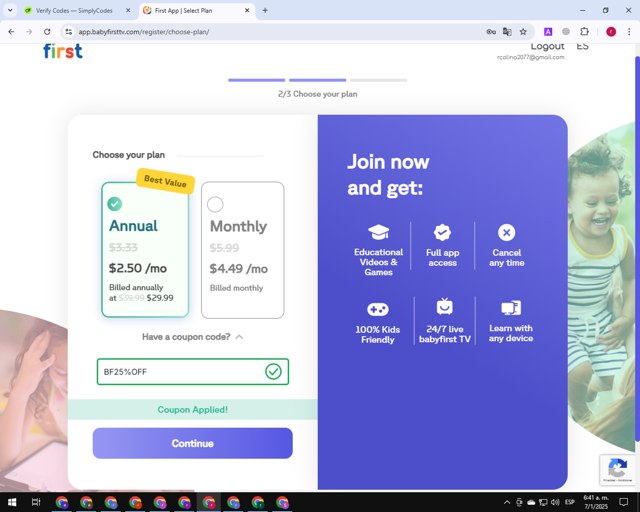The width and height of the screenshot is (640, 512).
Task: Click the $4.49 /mo price text
Action: (238, 269)
